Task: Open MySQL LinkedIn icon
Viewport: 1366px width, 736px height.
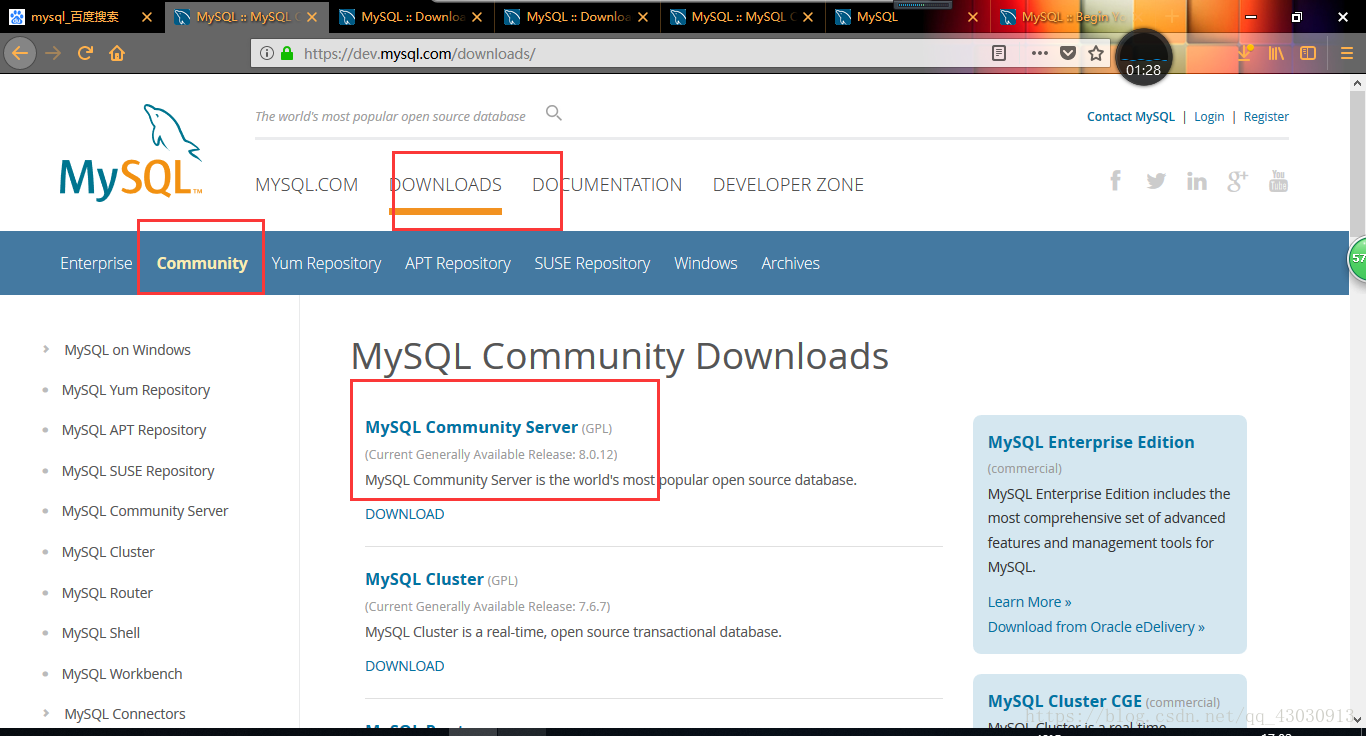Action: (x=1197, y=181)
